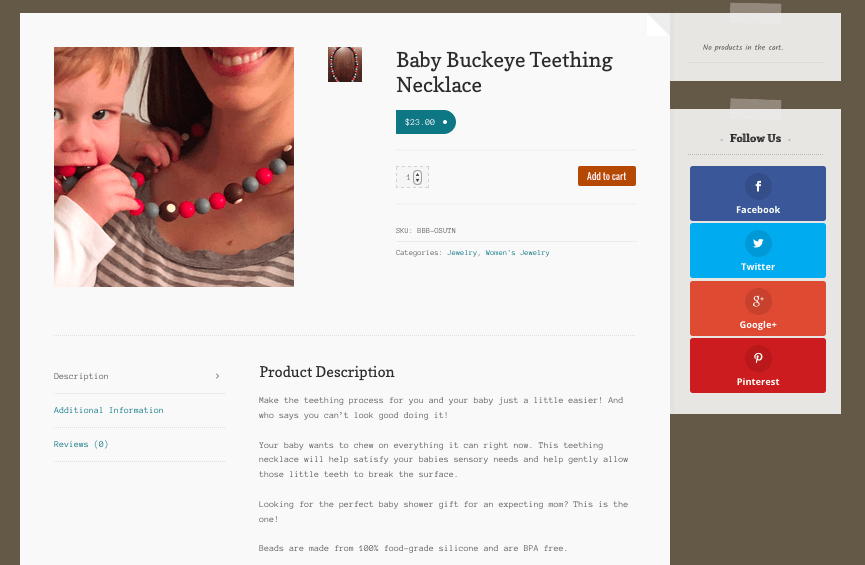Viewport: 865px width, 565px height.
Task: Click the chevron beside the Description tab
Action: pyautogui.click(x=217, y=376)
